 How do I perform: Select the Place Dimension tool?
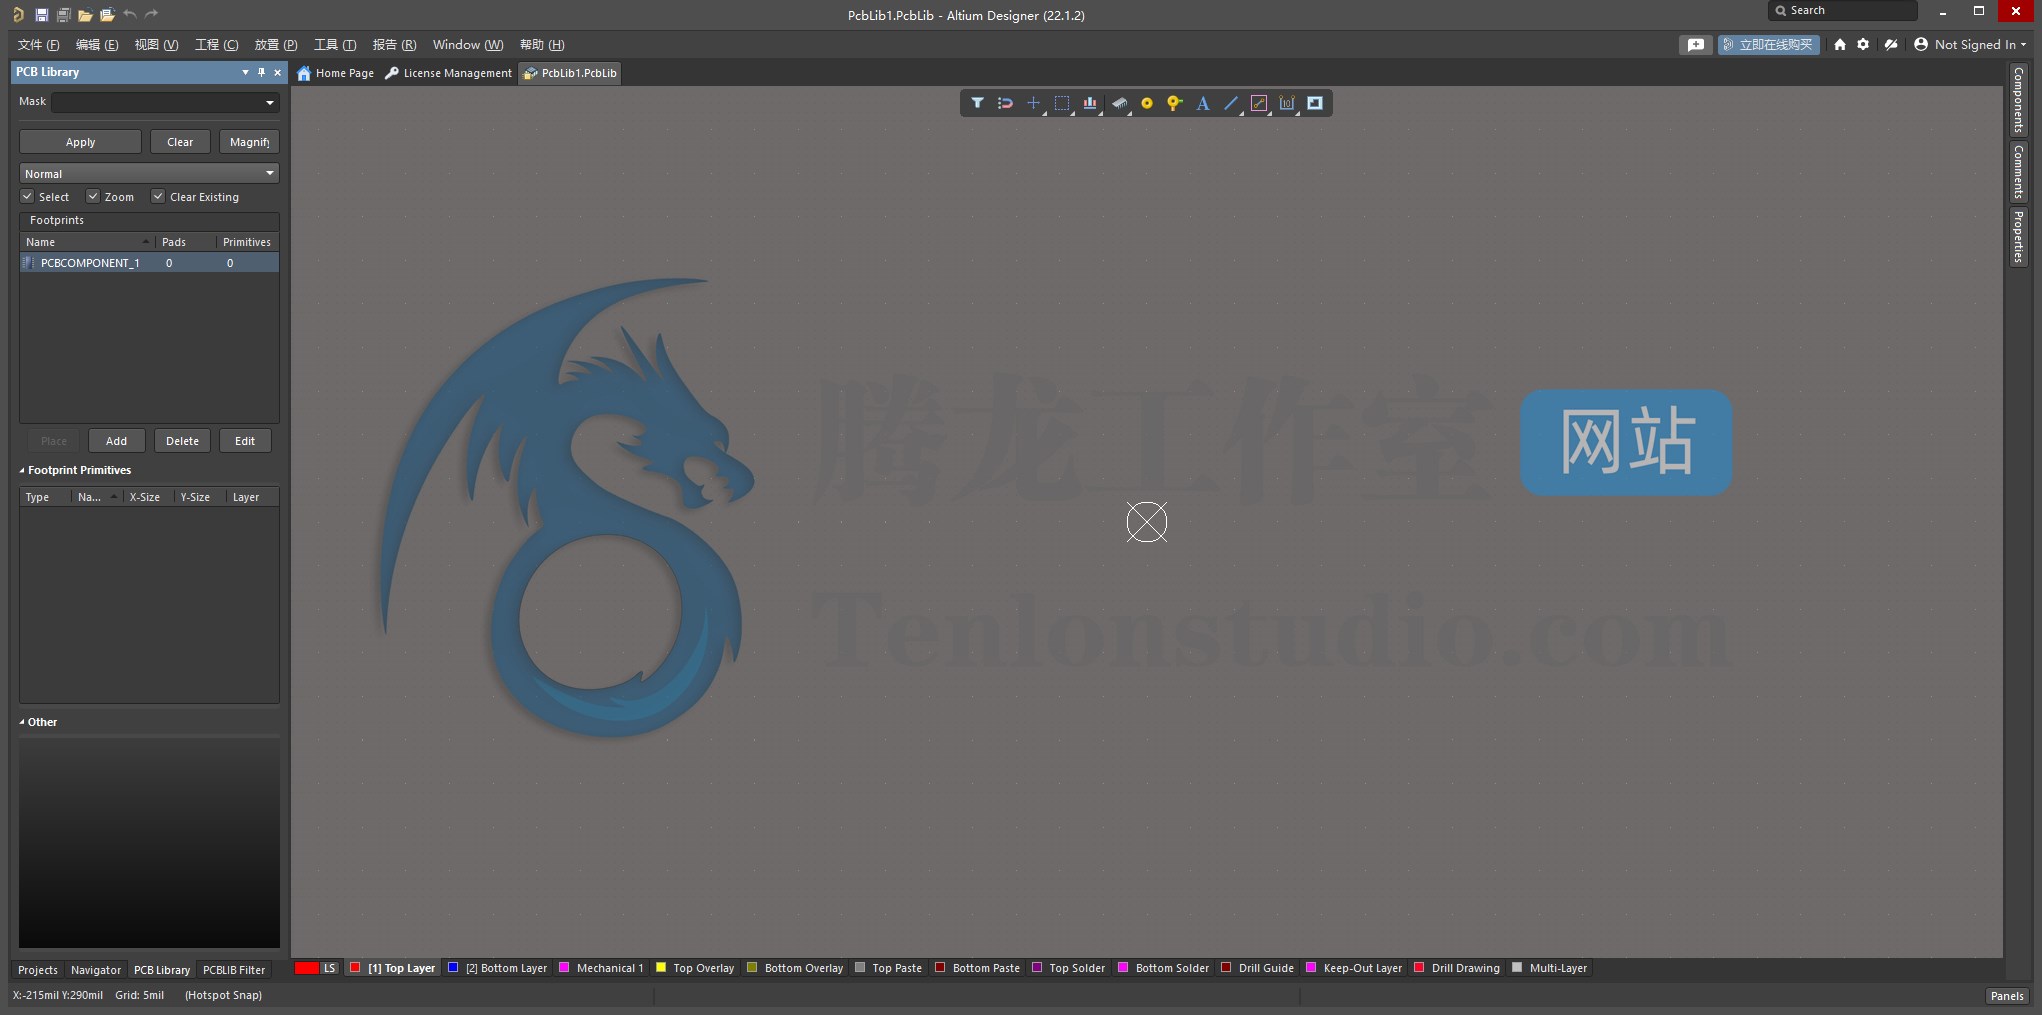1287,103
